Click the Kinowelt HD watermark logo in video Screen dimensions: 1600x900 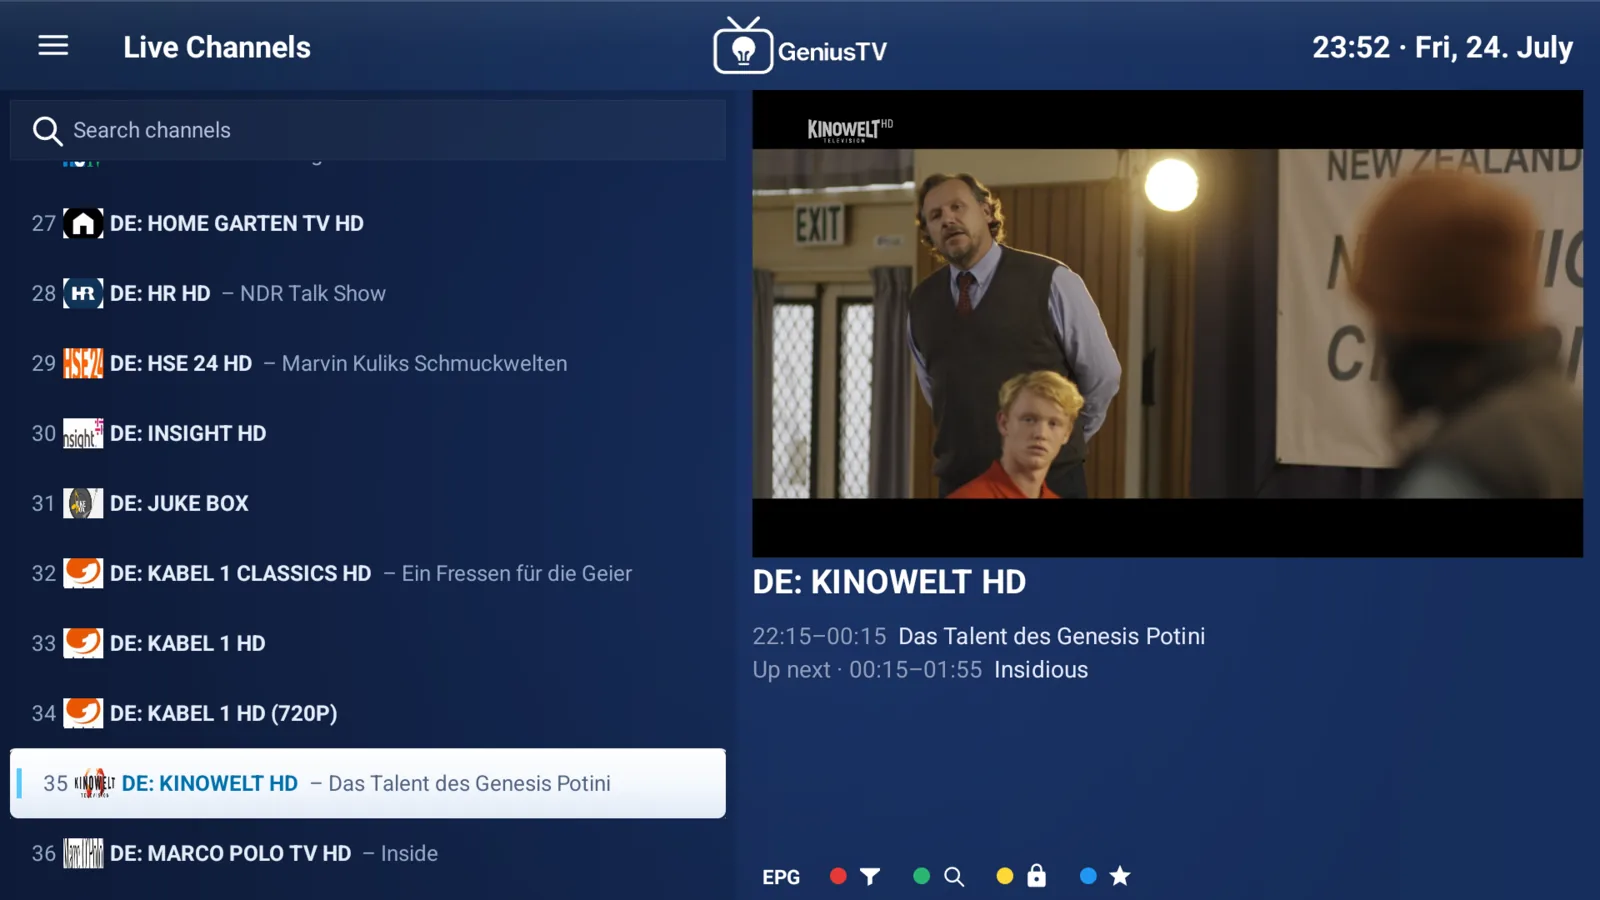tap(850, 130)
